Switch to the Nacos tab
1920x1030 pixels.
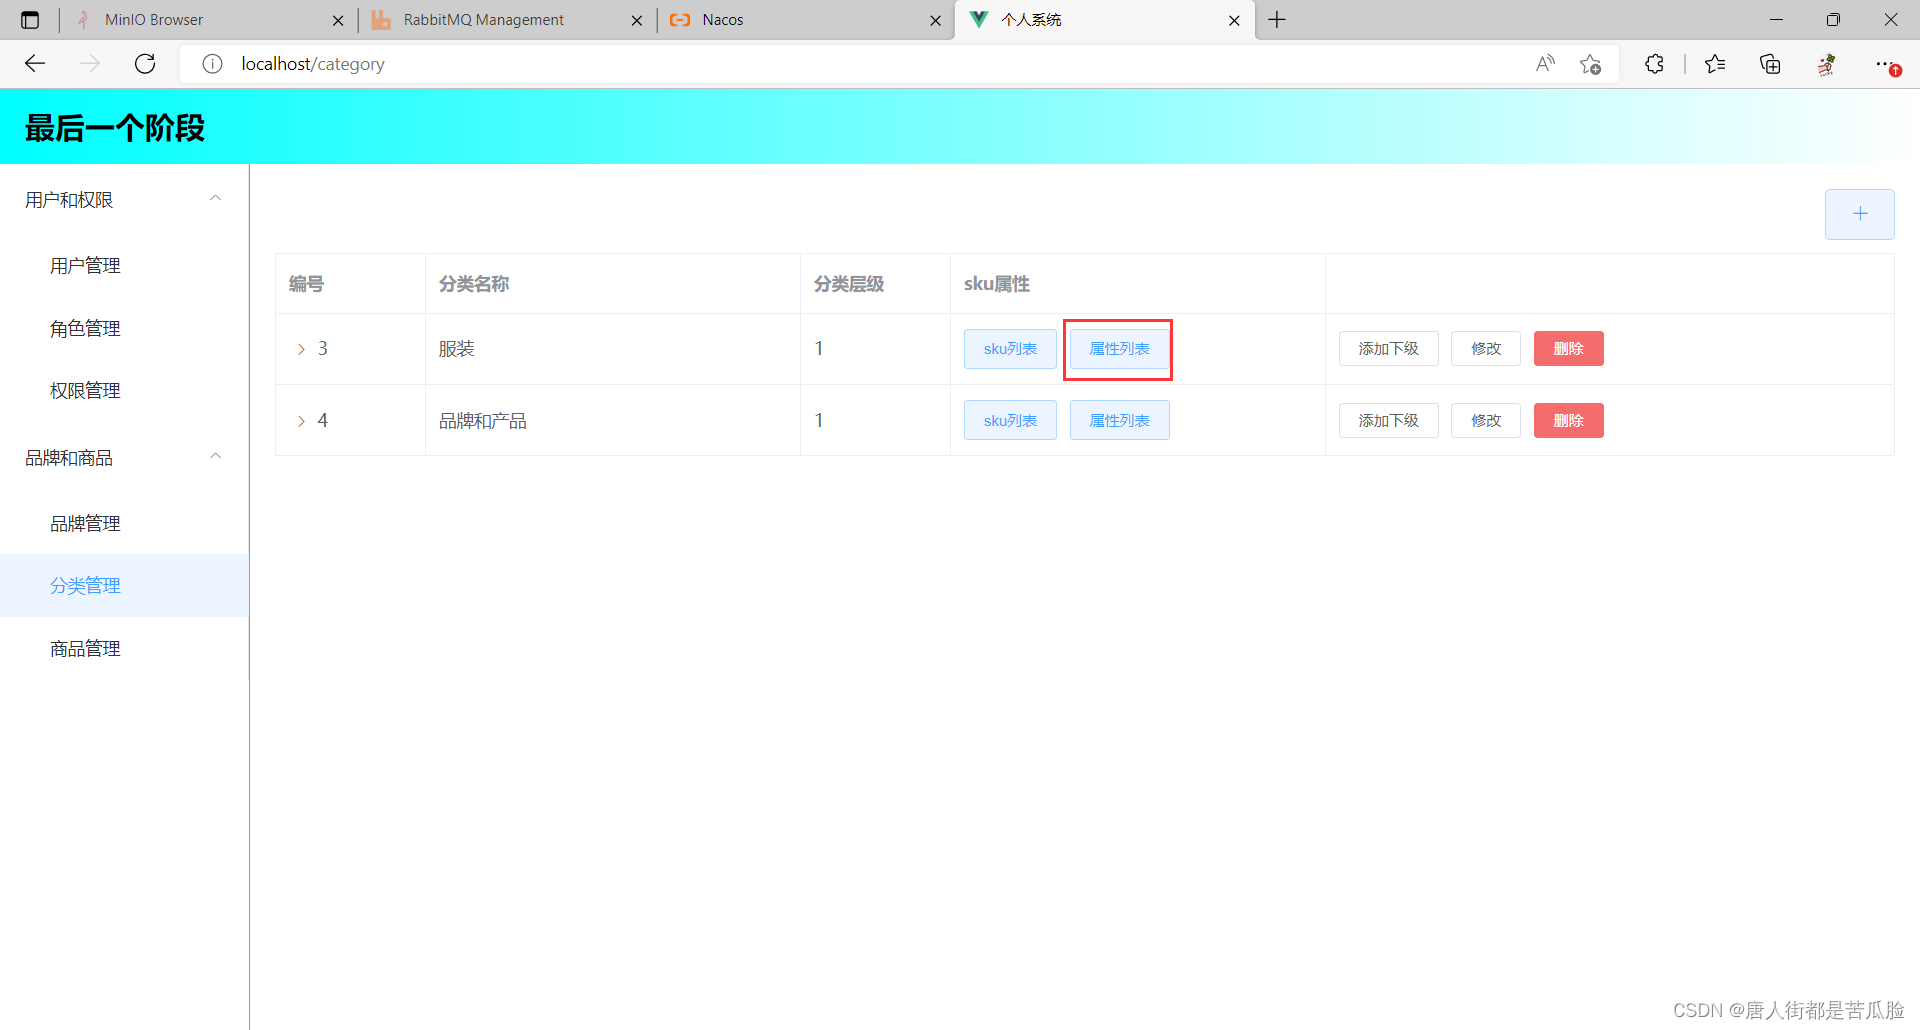coord(805,20)
